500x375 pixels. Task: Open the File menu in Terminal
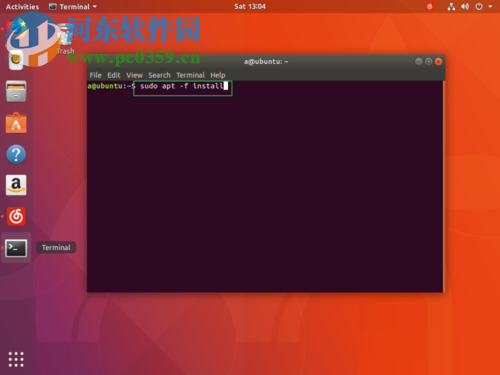[95, 75]
